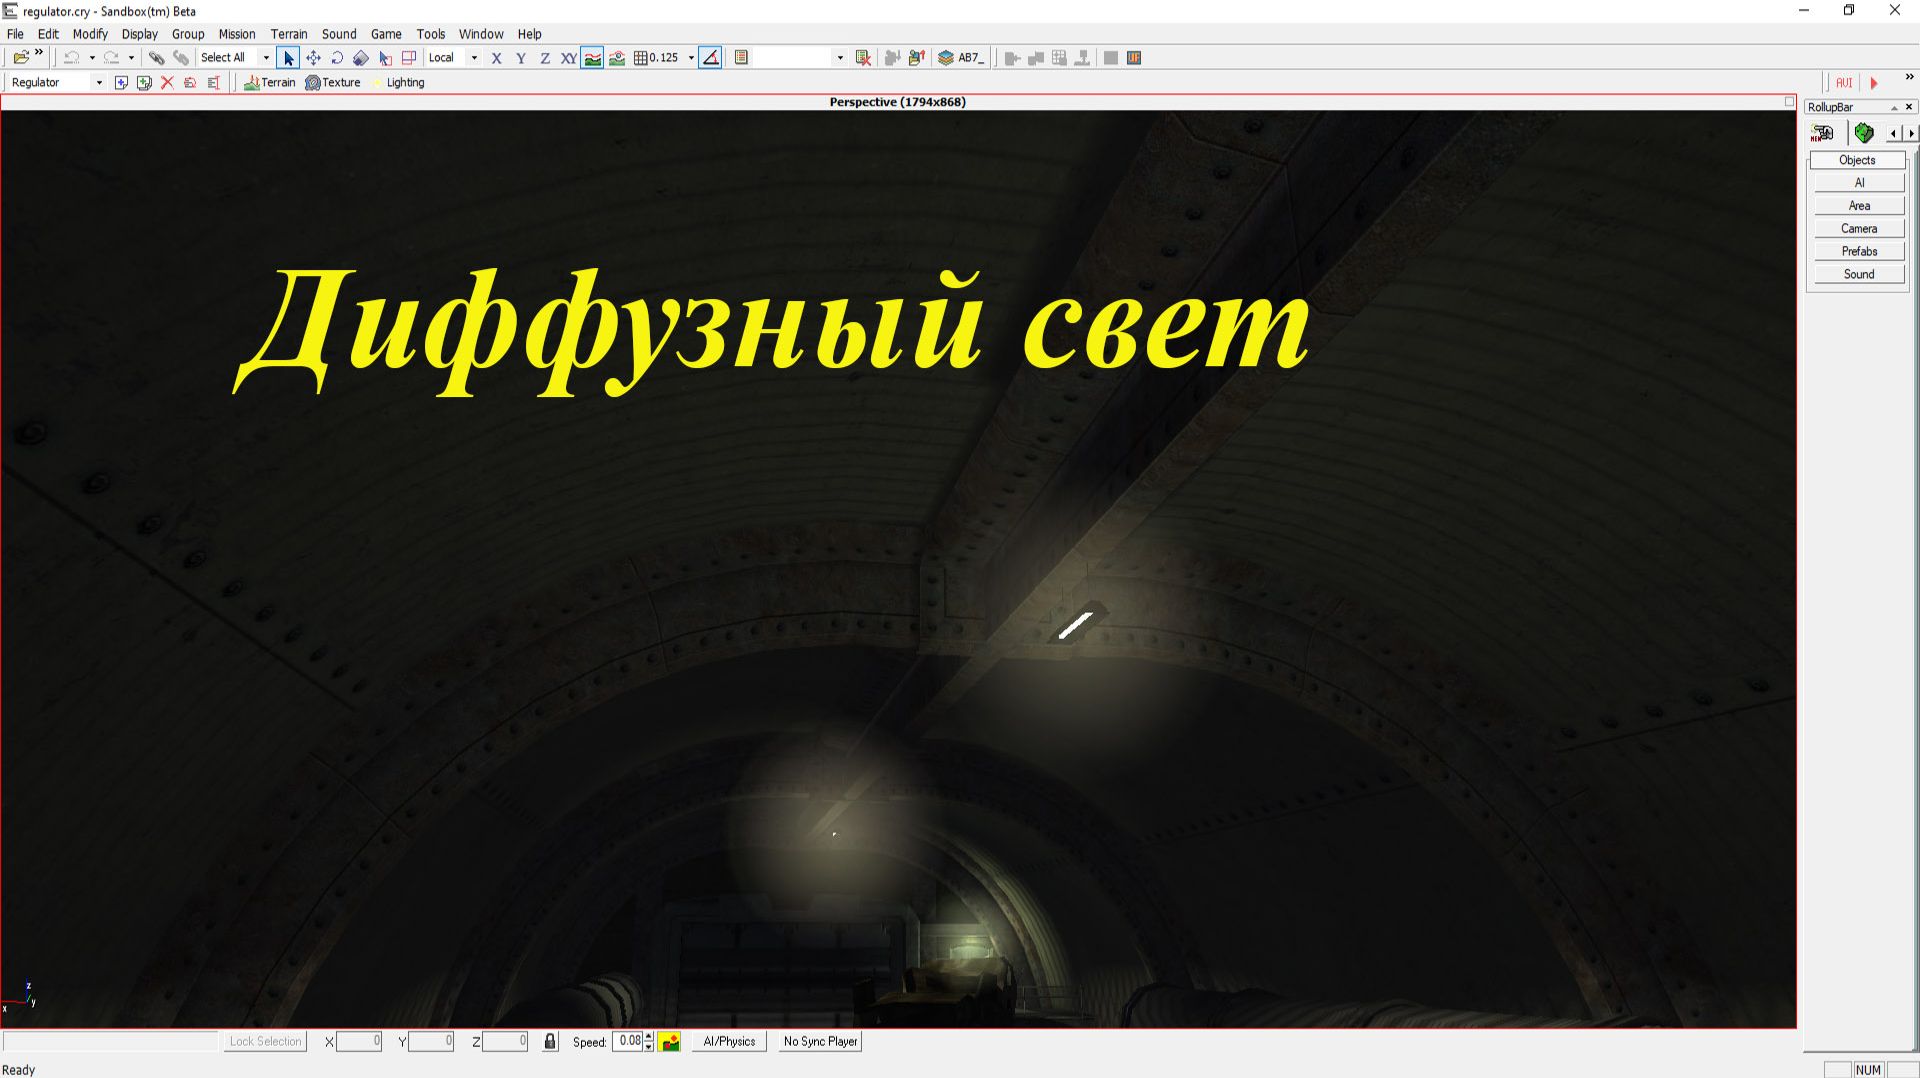Increase Speed using the stepper arrow
Viewport: 1920px width, 1078px height.
(x=647, y=1036)
